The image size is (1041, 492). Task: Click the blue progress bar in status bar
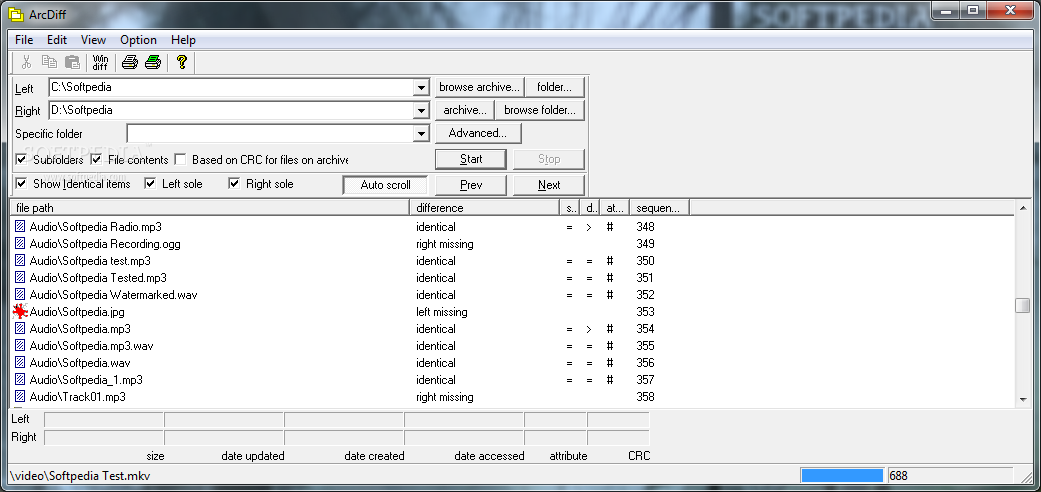click(x=842, y=475)
